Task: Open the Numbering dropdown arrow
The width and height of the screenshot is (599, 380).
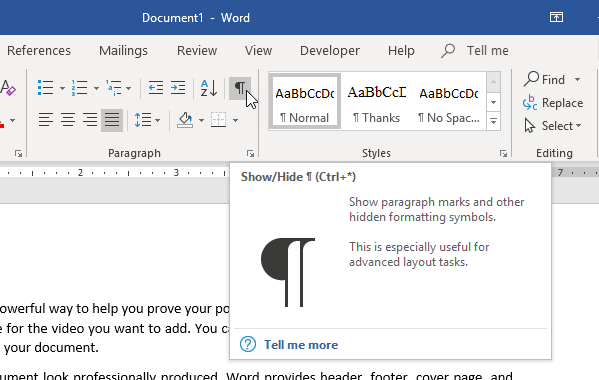Action: point(96,88)
